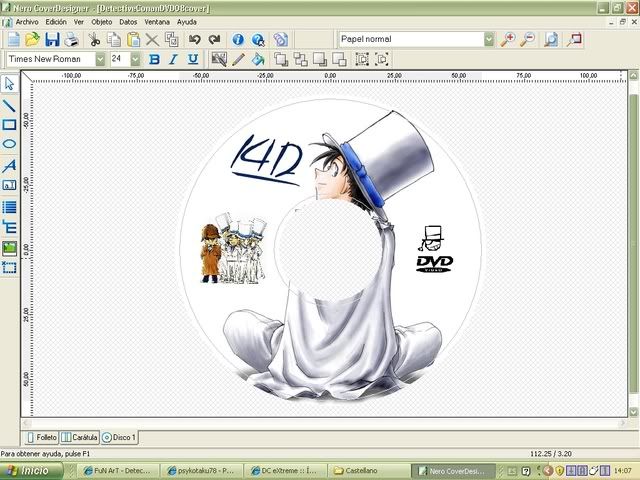Choose the insert image tool
Image resolution: width=640 pixels, height=480 pixels.
pos(10,247)
